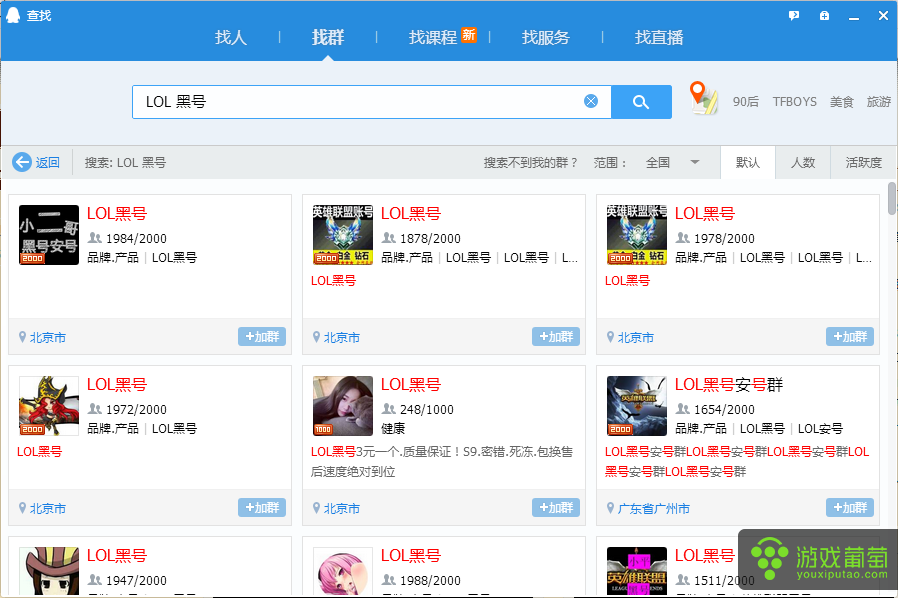This screenshot has height=598, width=898.
Task: Open the 找直播 tab
Action: coord(659,38)
